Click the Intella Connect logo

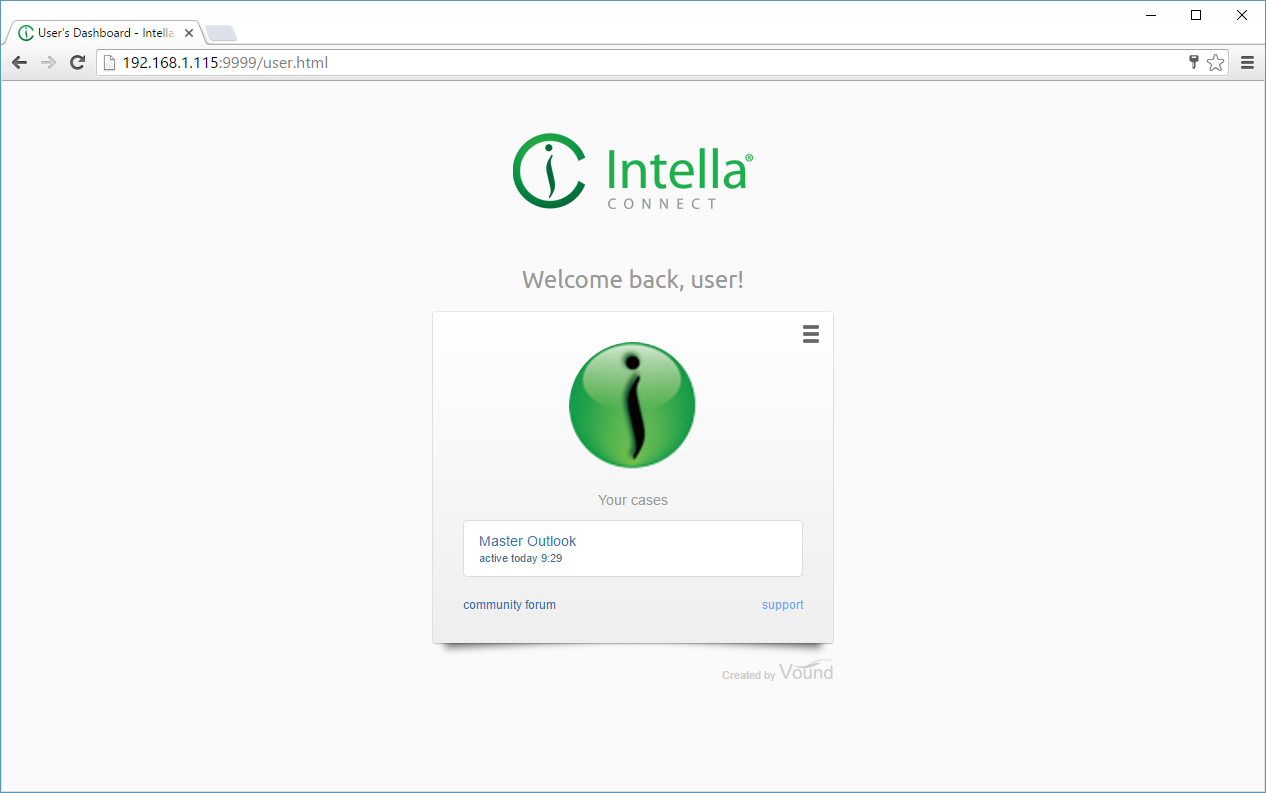pos(632,170)
